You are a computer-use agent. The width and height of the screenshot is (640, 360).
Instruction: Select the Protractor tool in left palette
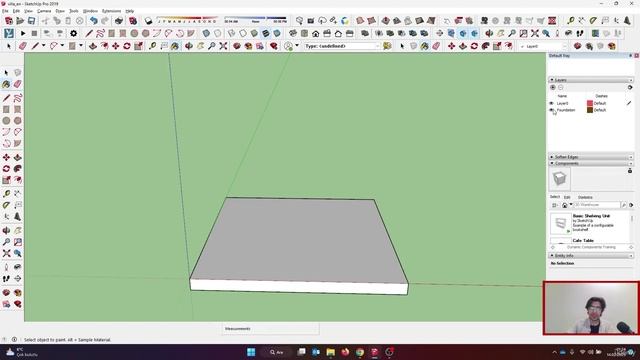[6, 205]
